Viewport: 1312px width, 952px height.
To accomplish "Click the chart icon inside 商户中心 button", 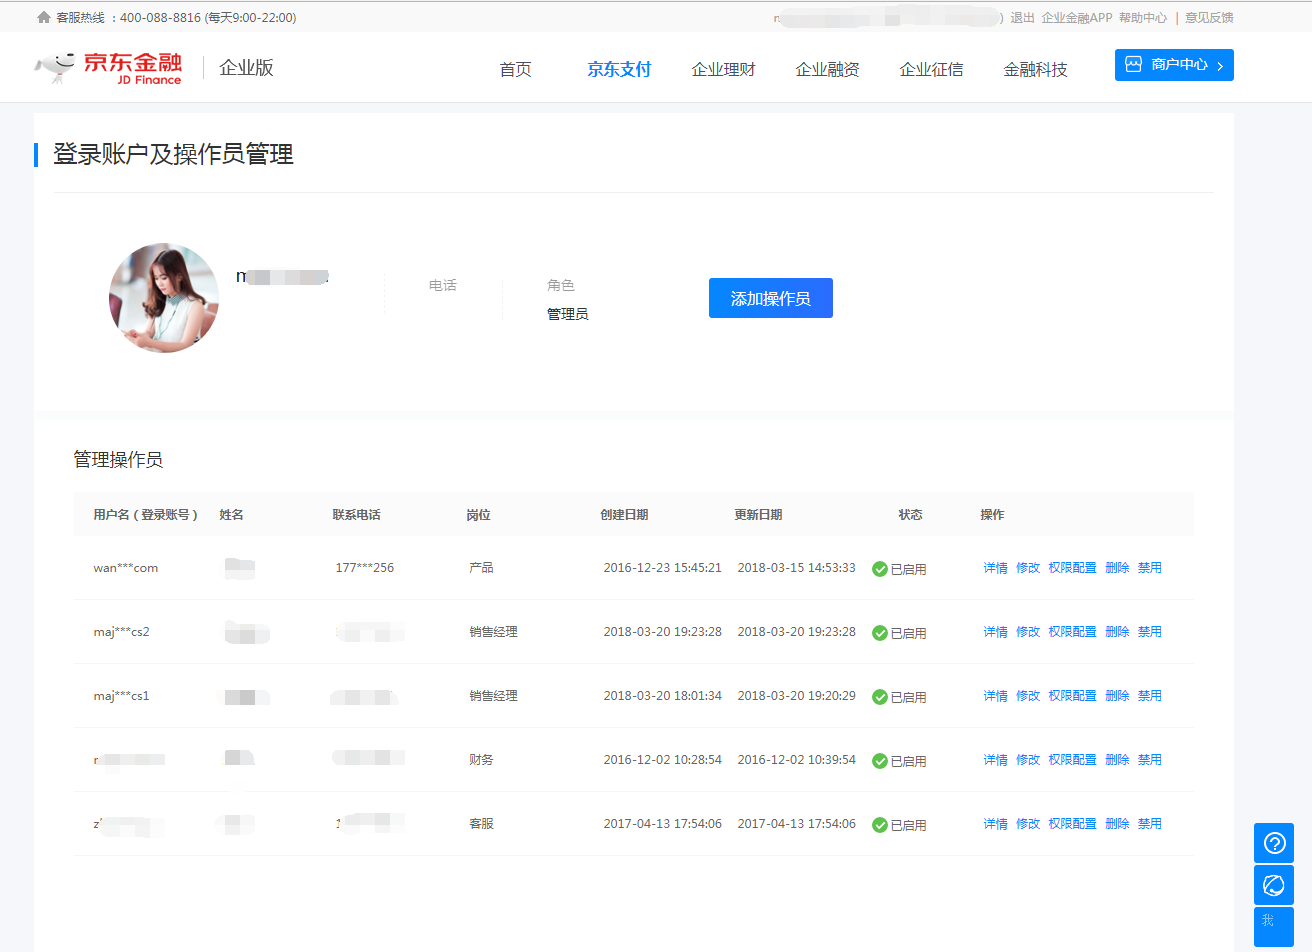I will 1134,64.
